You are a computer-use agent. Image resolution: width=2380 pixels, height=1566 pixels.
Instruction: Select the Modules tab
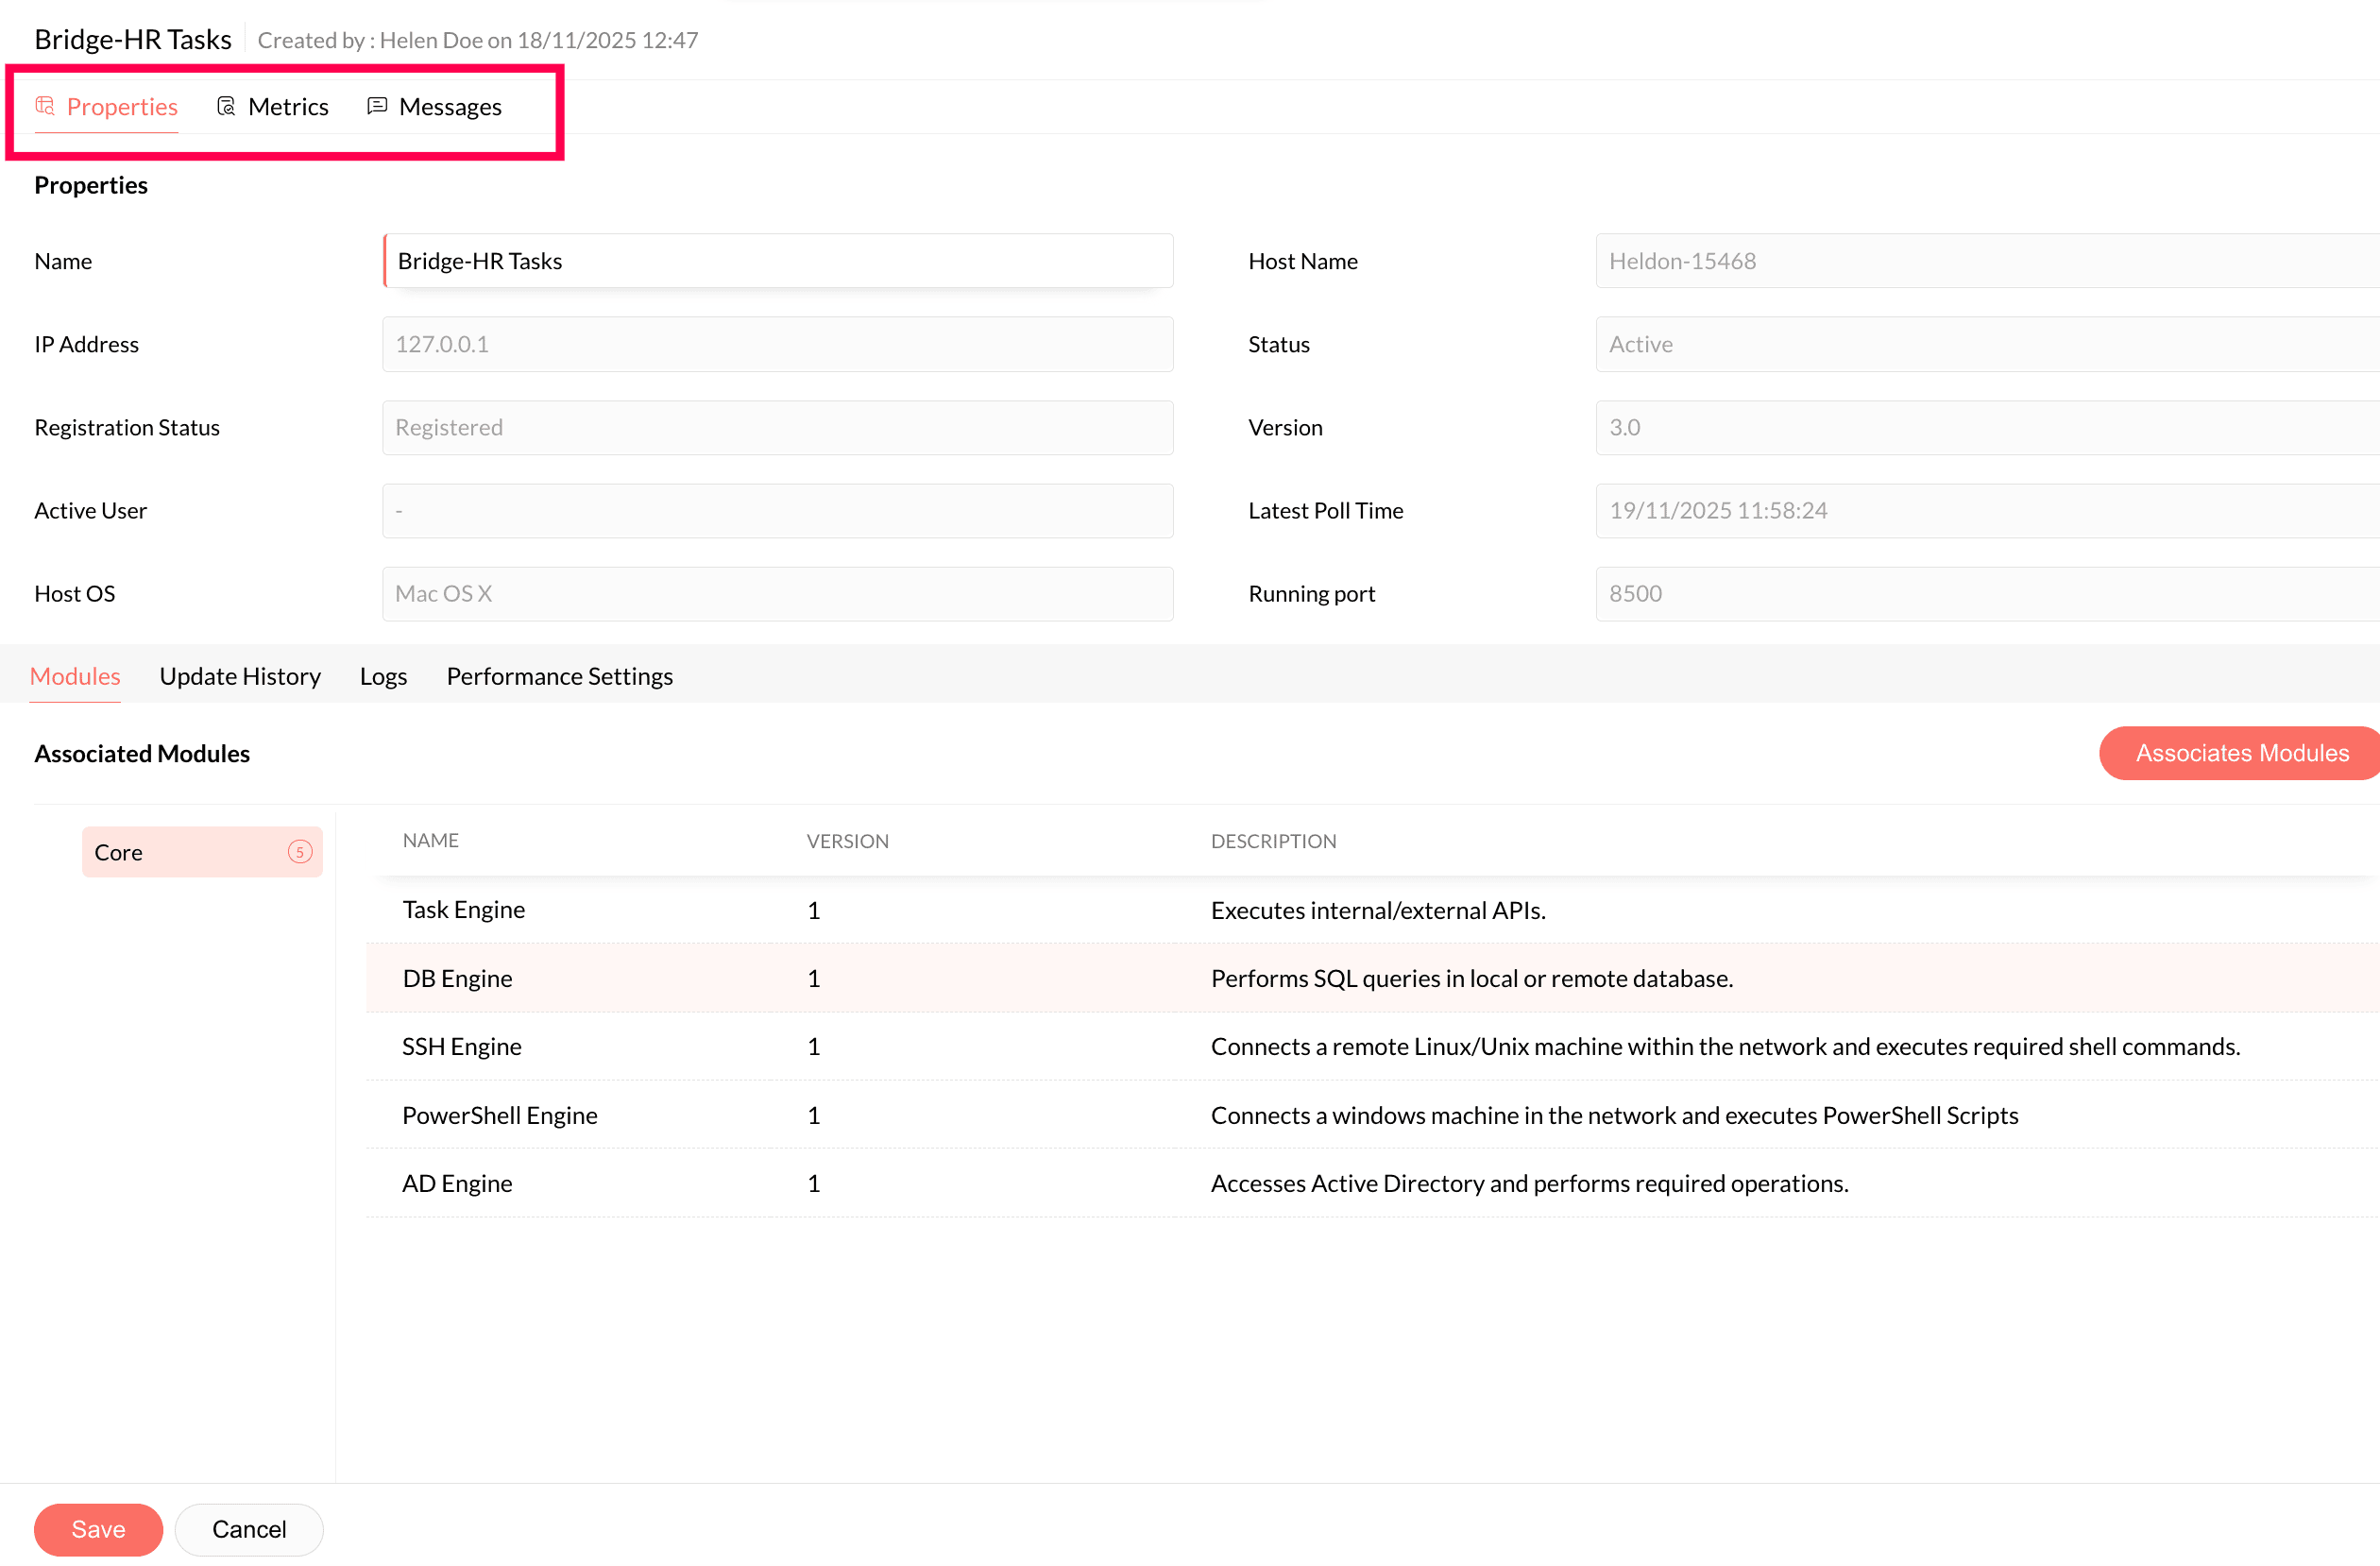[75, 676]
